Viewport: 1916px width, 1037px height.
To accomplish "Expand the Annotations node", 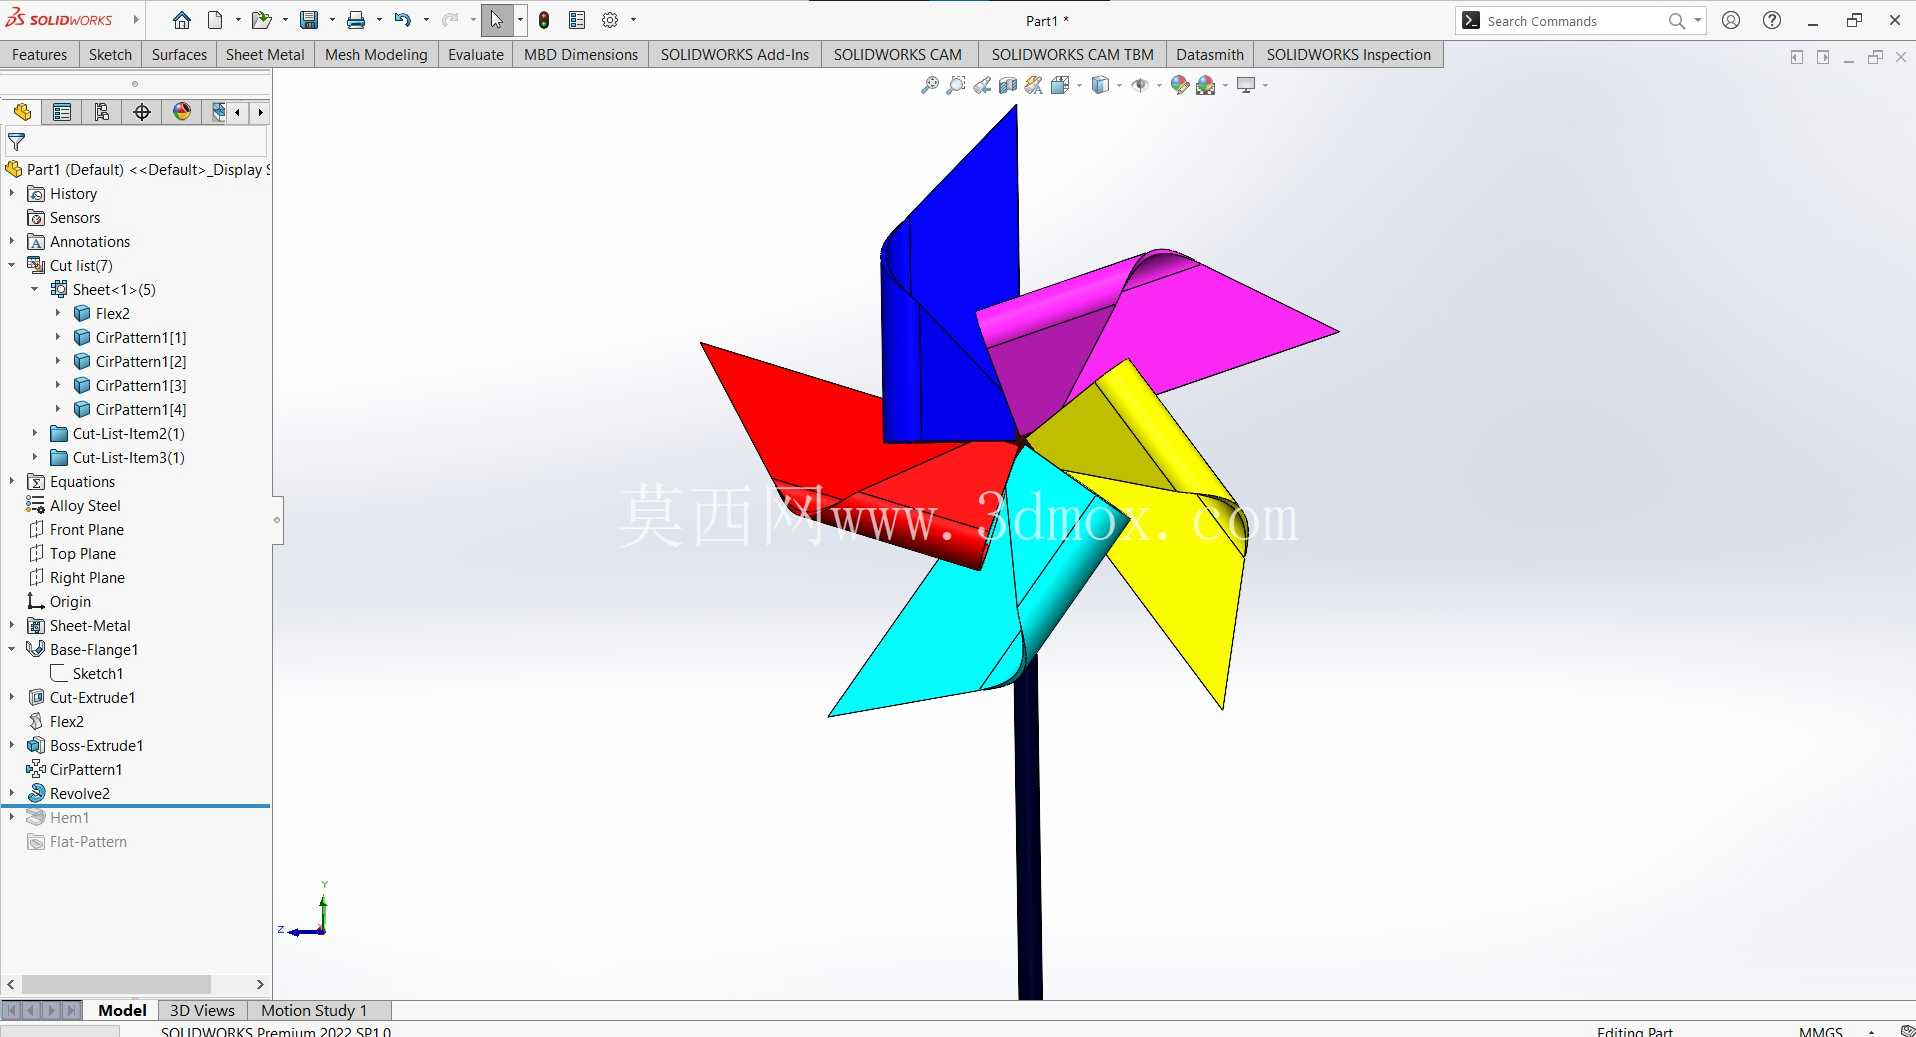I will [12, 241].
